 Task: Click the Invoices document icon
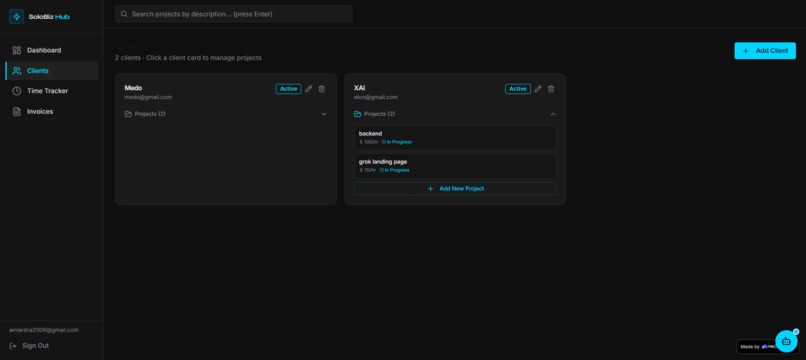click(x=16, y=112)
